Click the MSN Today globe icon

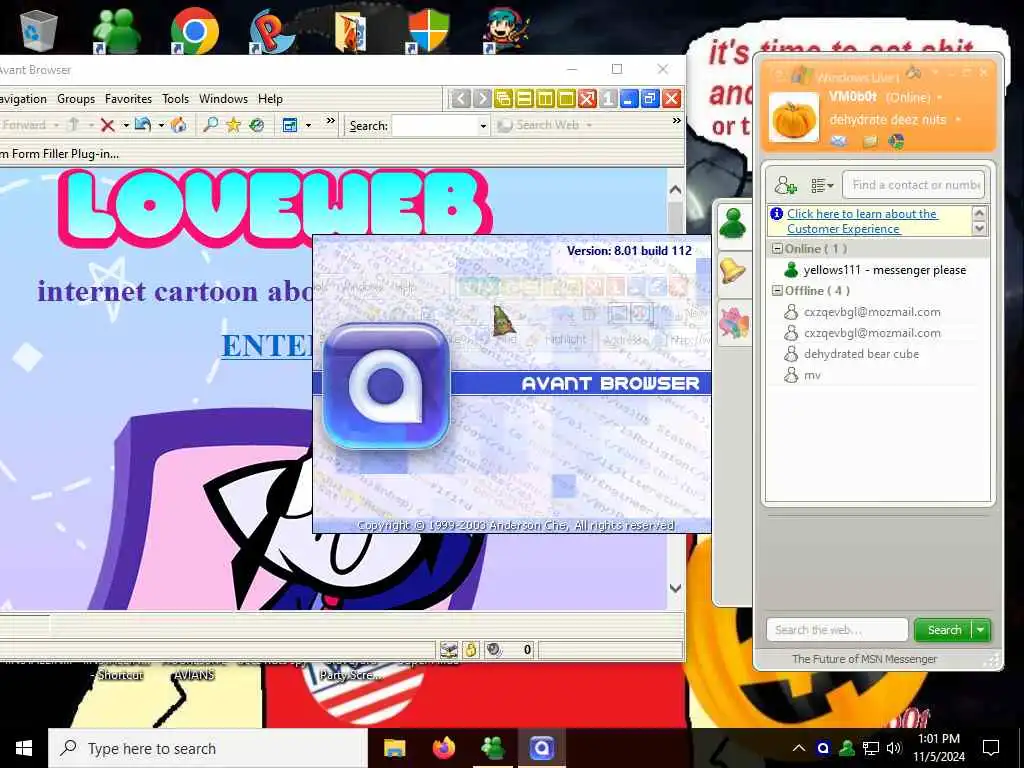click(x=897, y=141)
